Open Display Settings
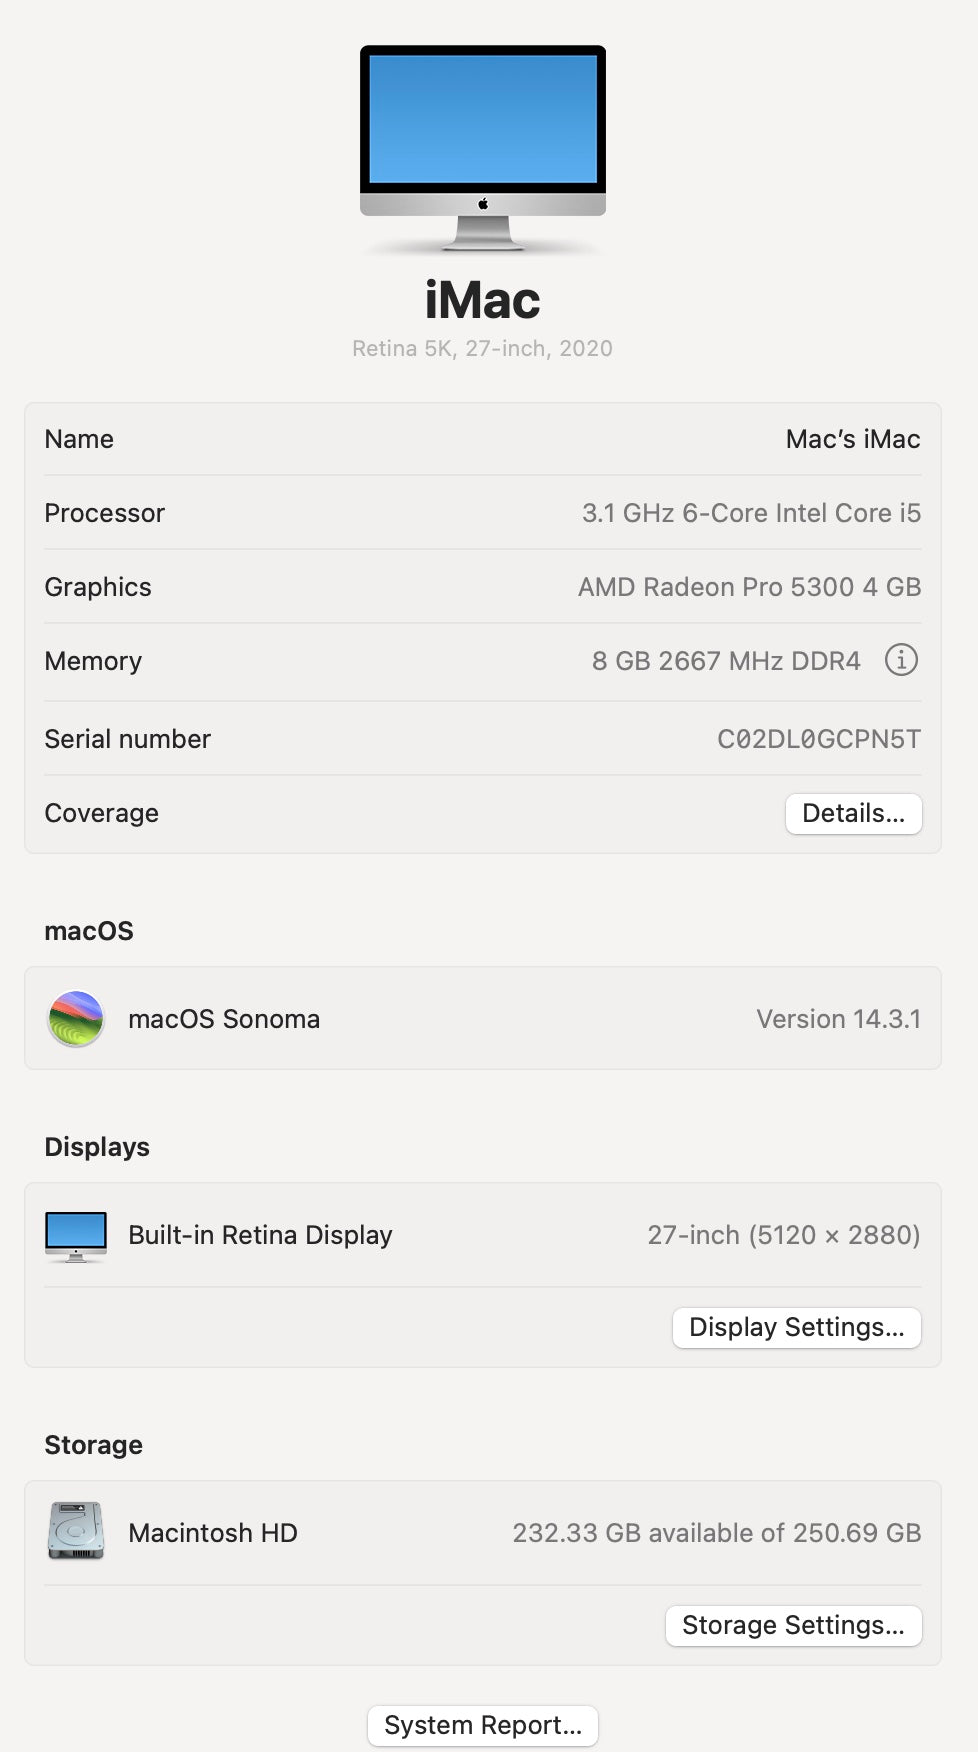The width and height of the screenshot is (978, 1752). tap(796, 1328)
